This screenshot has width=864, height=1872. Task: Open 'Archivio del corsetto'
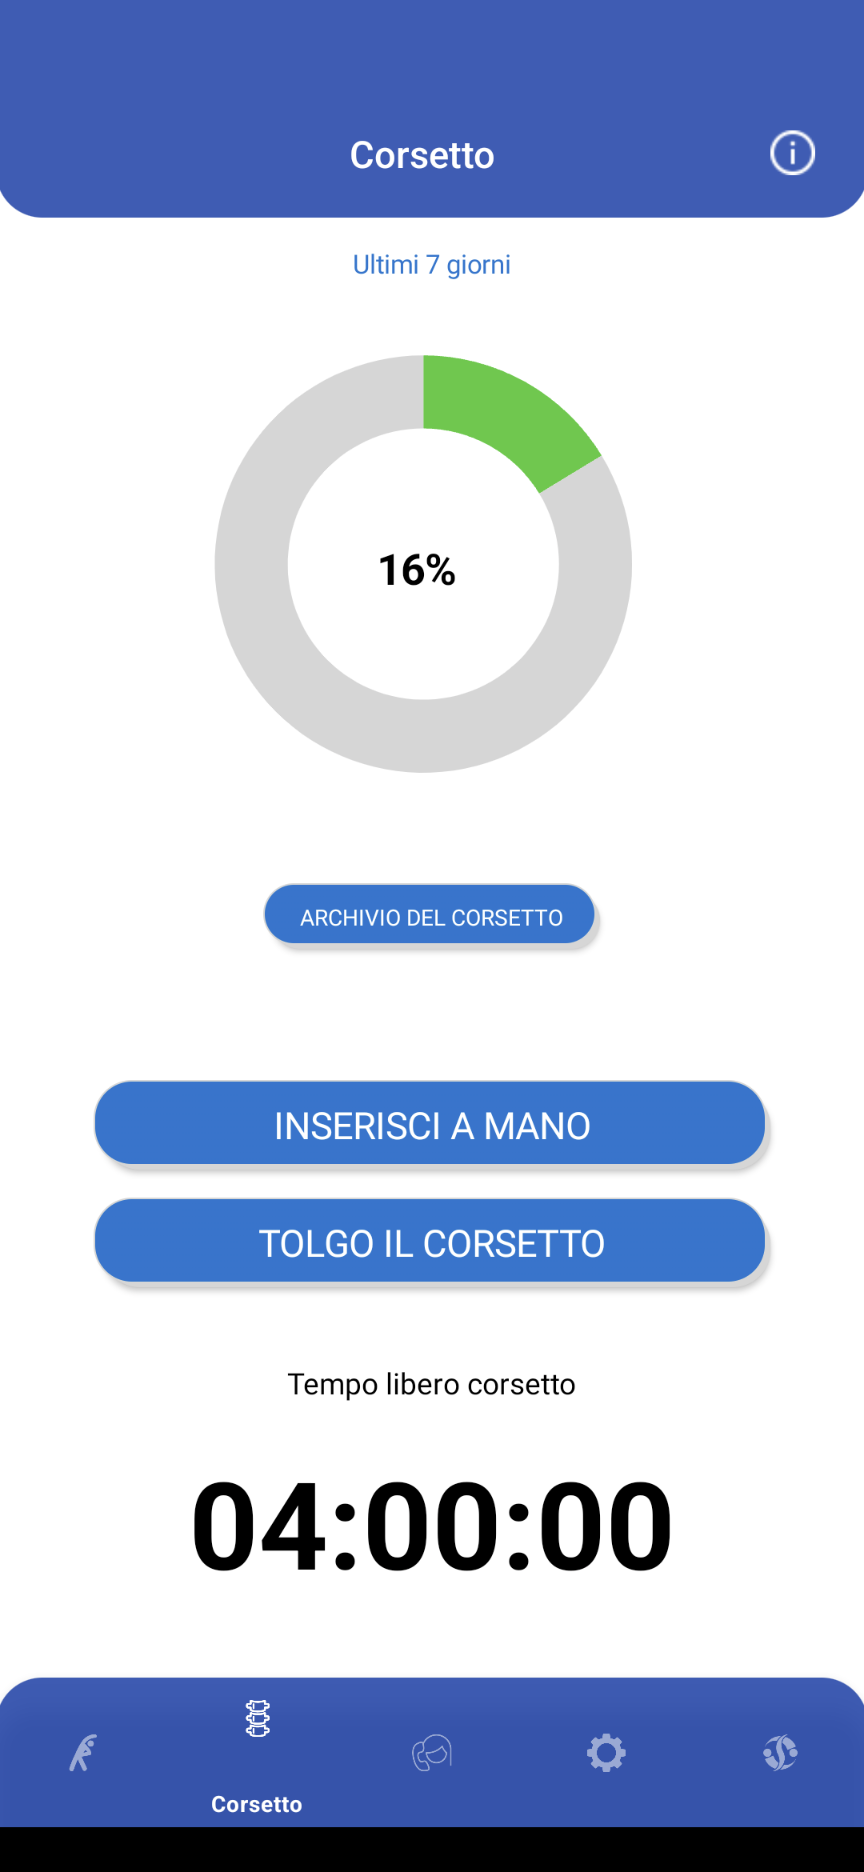430,915
